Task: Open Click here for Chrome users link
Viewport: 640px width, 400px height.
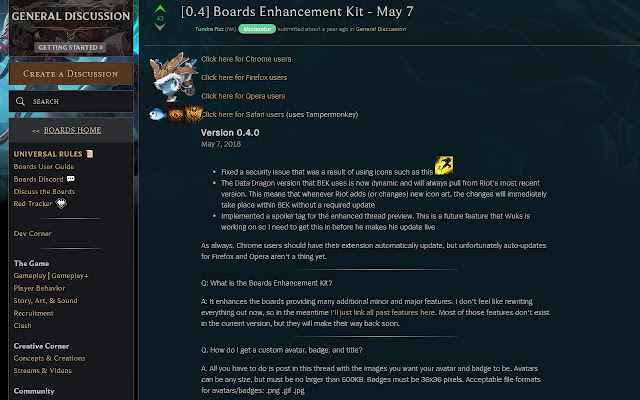Action: click(246, 59)
